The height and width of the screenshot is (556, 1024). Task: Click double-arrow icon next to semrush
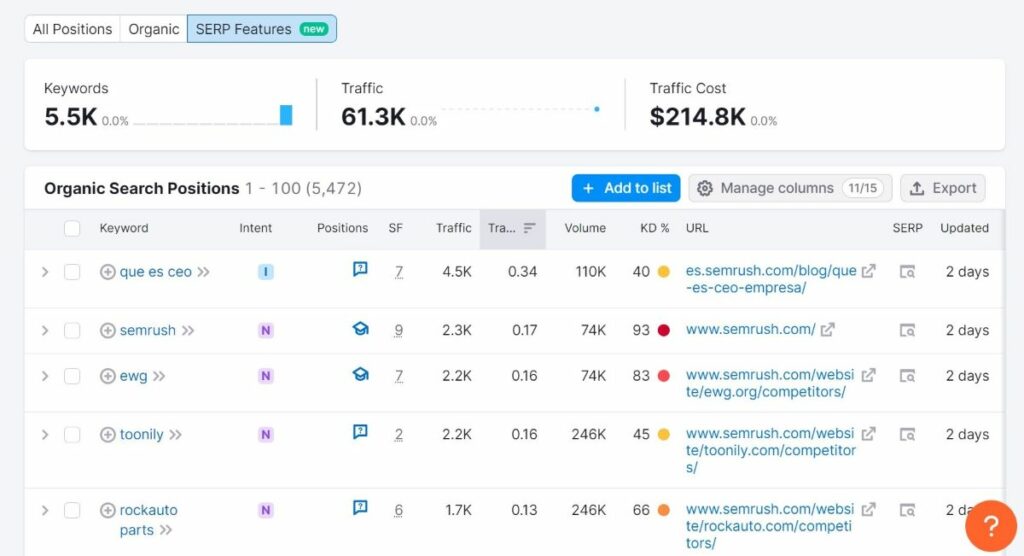point(188,331)
